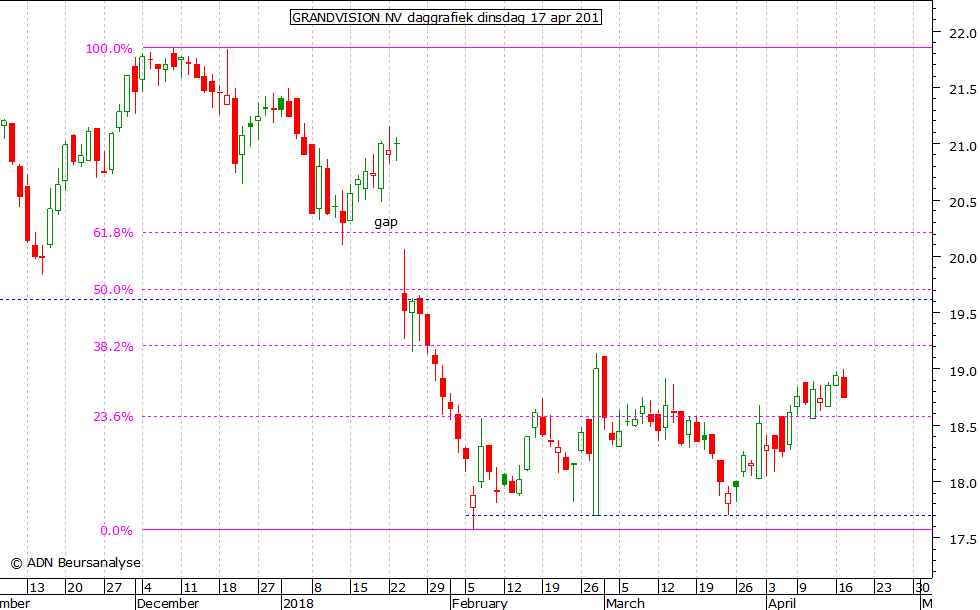Click the 21.5 price axis value
The image size is (980, 610).
coord(962,90)
